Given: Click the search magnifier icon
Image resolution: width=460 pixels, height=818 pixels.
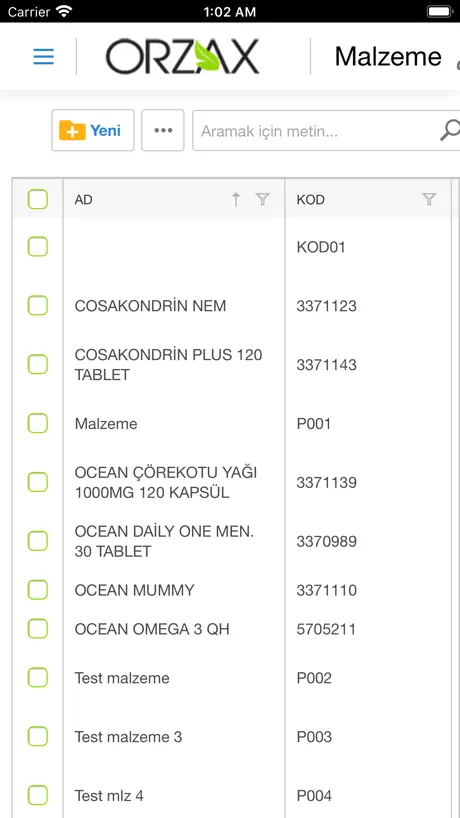Looking at the screenshot, I should [x=450, y=130].
